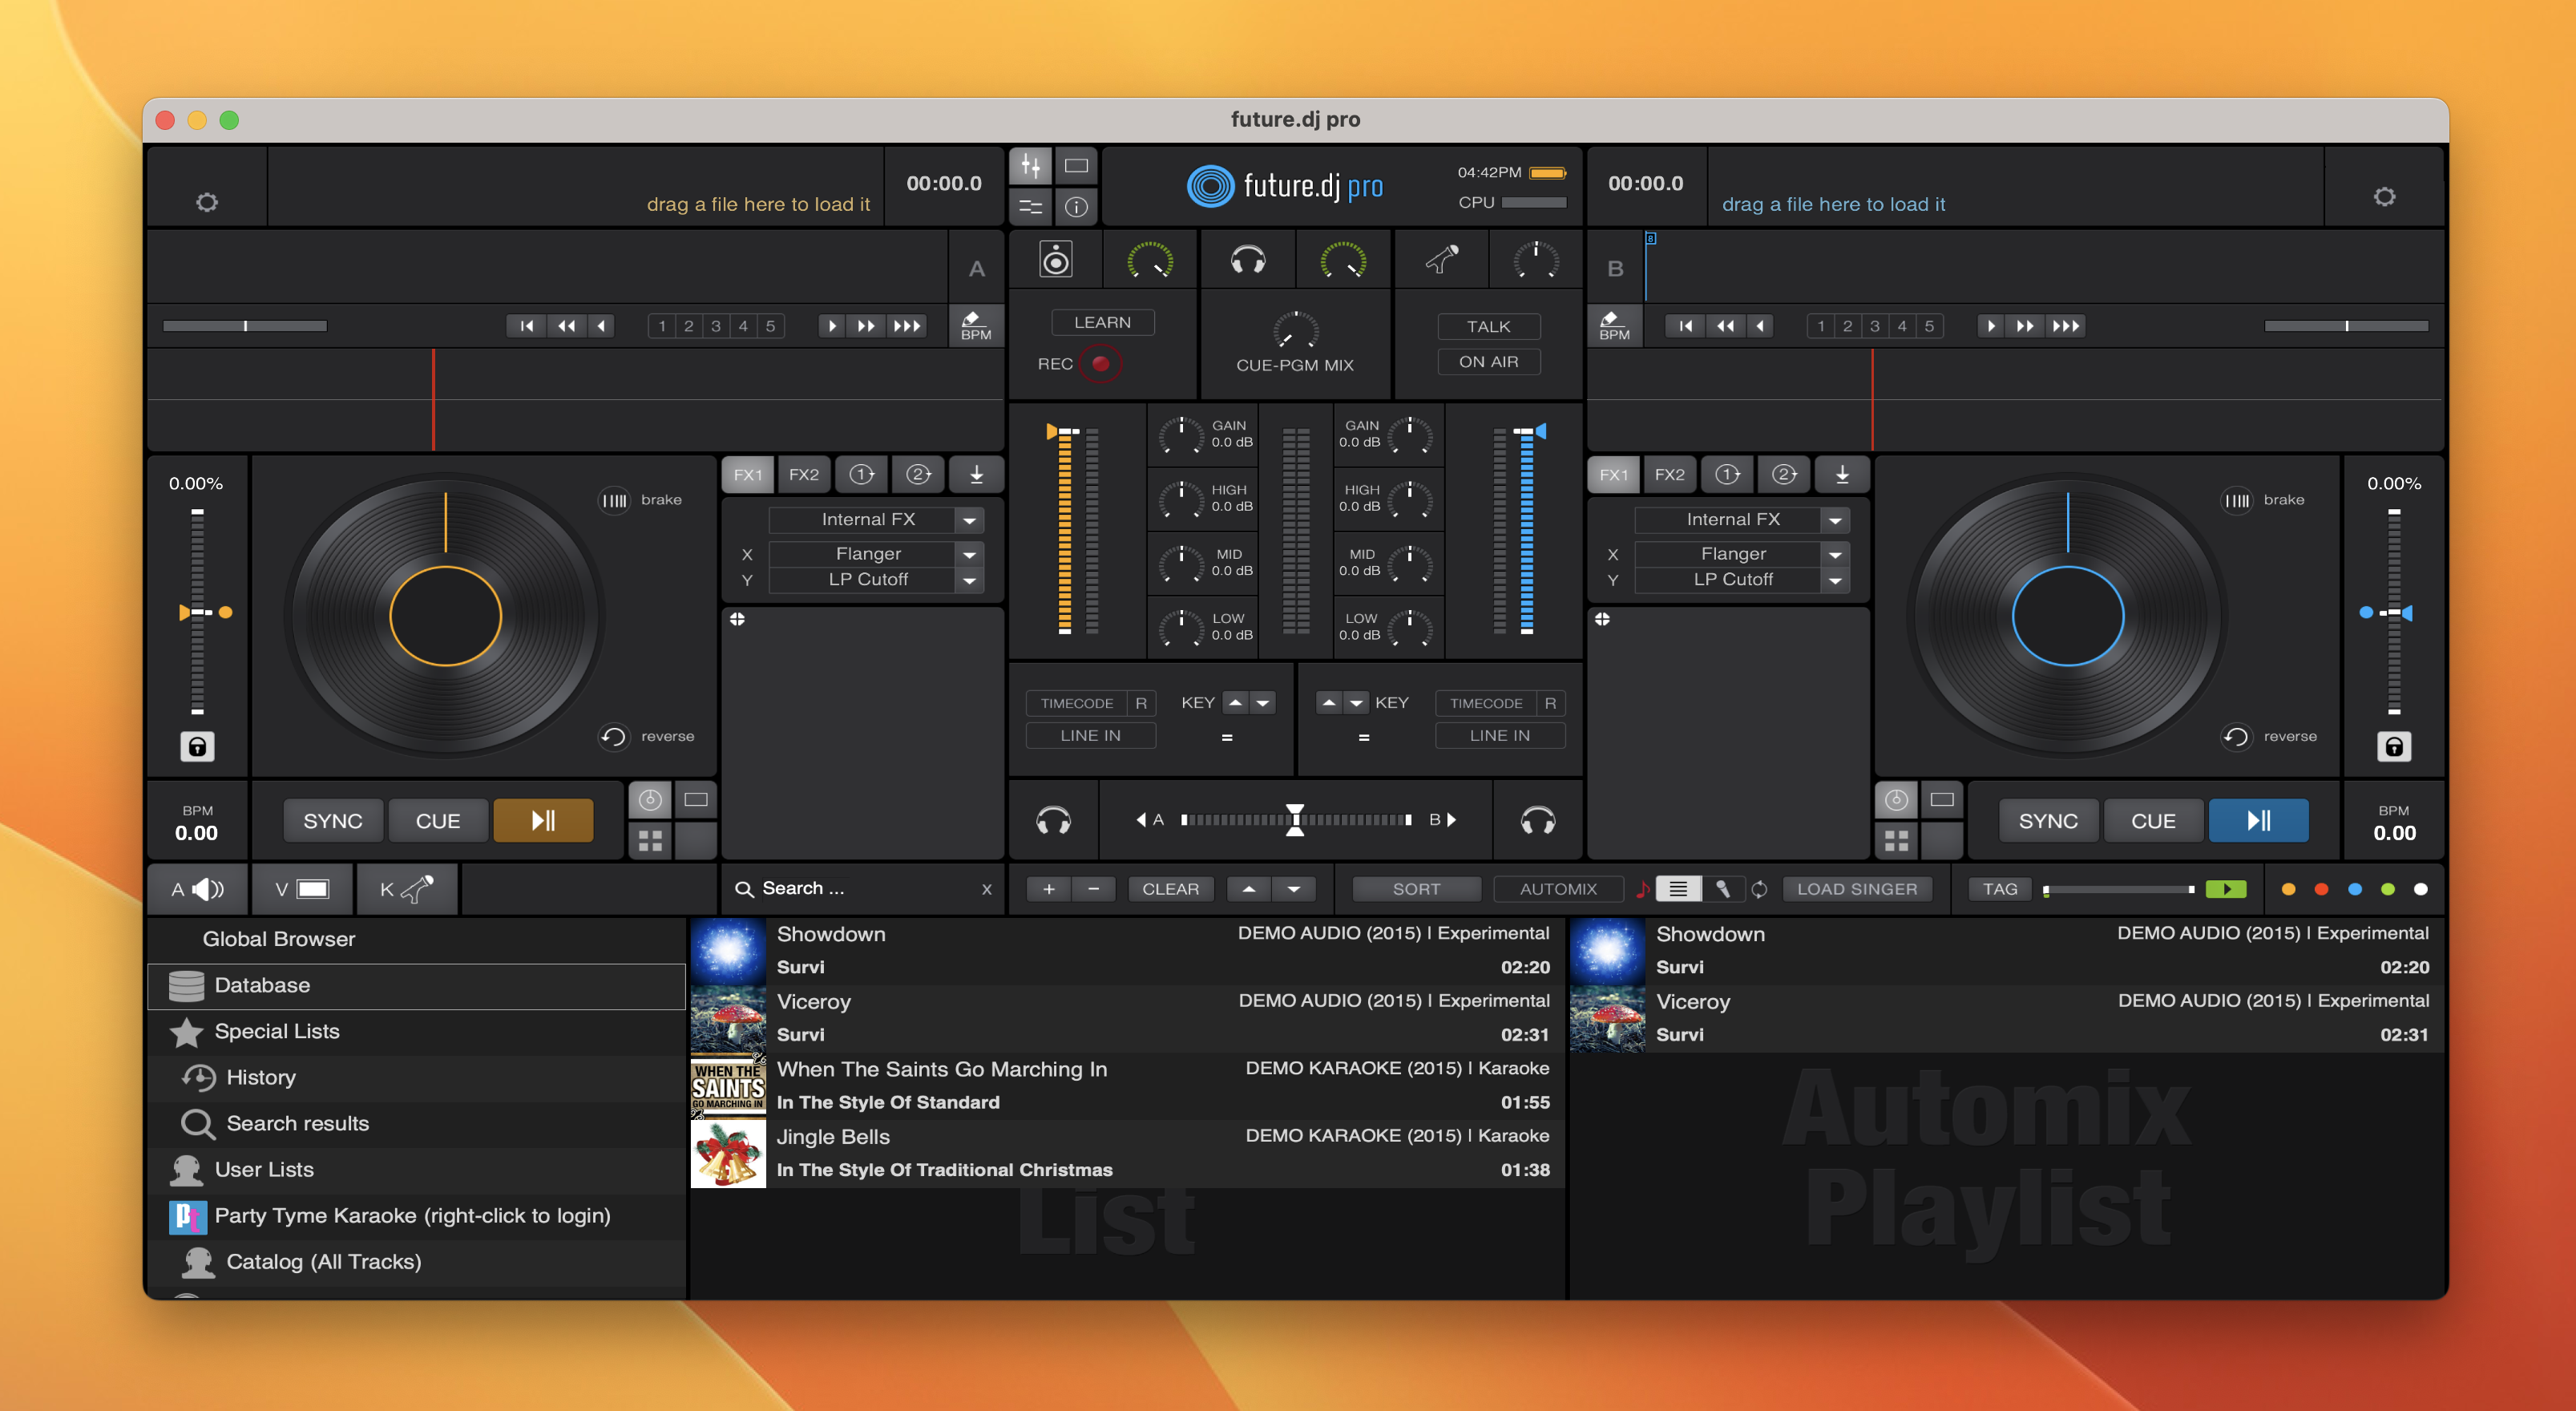Select History in the browser tree
This screenshot has width=2576, height=1411.
point(260,1078)
